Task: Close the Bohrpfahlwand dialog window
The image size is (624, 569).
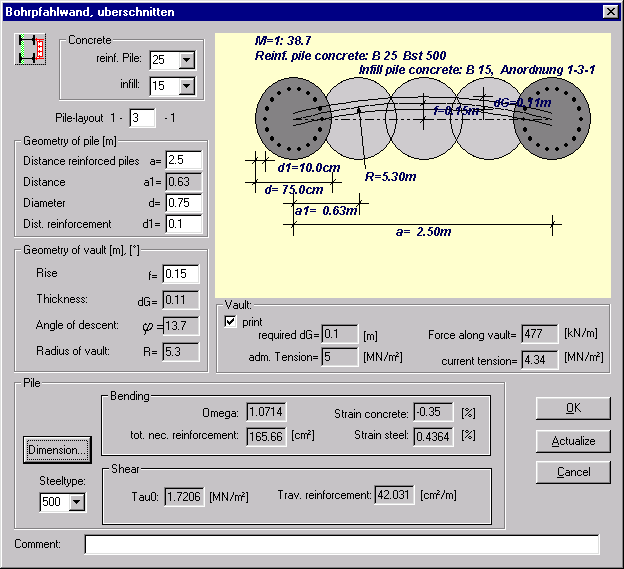Action: click(x=610, y=12)
